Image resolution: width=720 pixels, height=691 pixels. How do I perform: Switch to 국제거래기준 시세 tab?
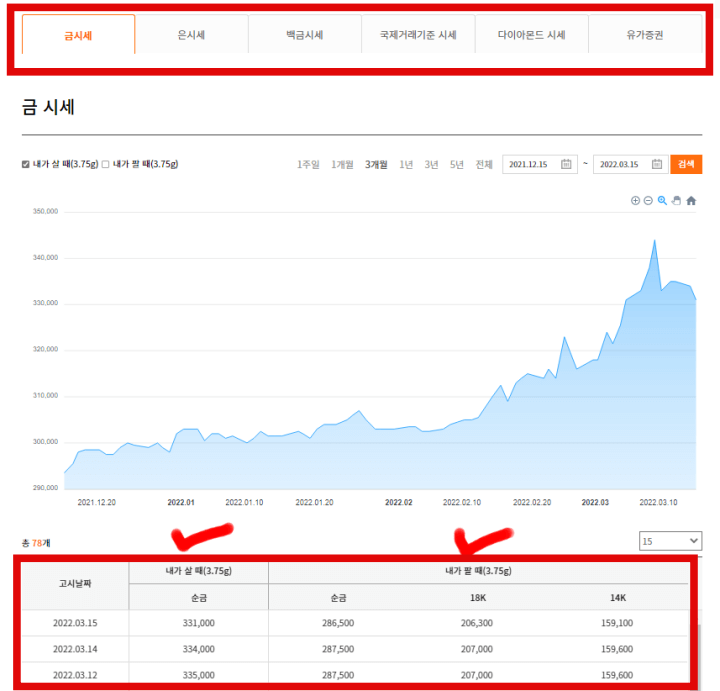coord(418,34)
